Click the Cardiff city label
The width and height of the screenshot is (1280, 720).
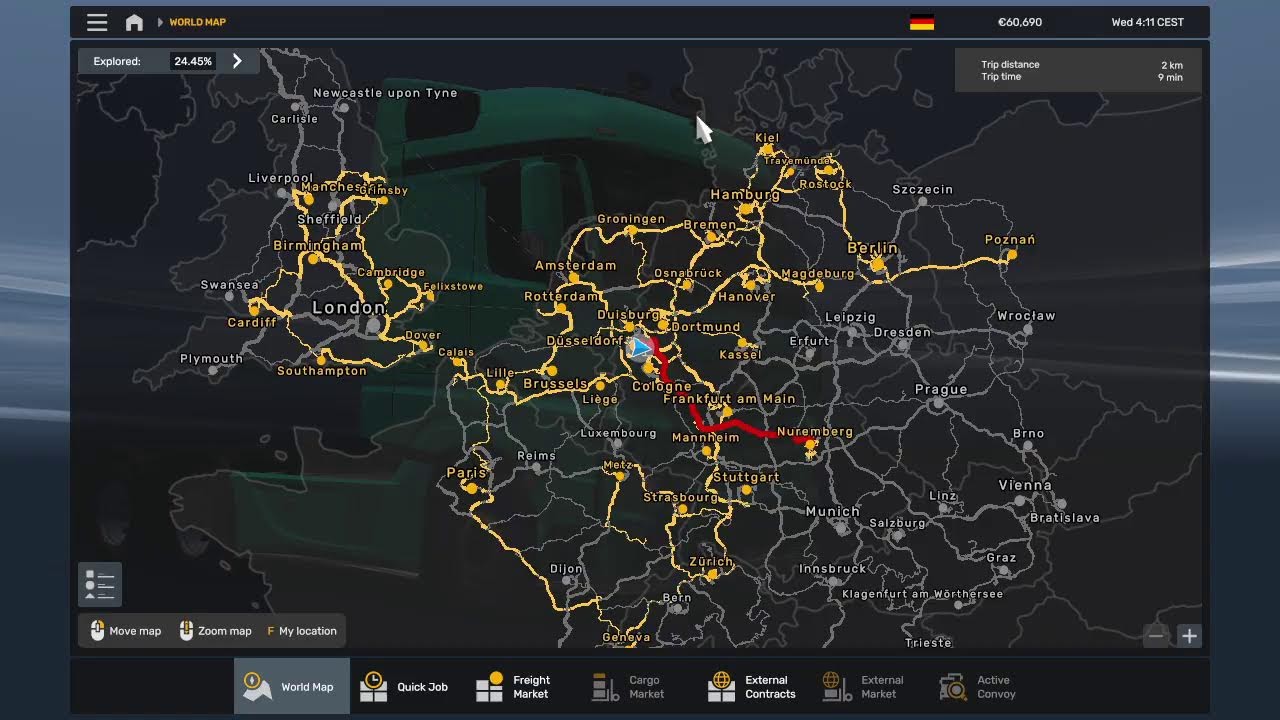pyautogui.click(x=252, y=323)
